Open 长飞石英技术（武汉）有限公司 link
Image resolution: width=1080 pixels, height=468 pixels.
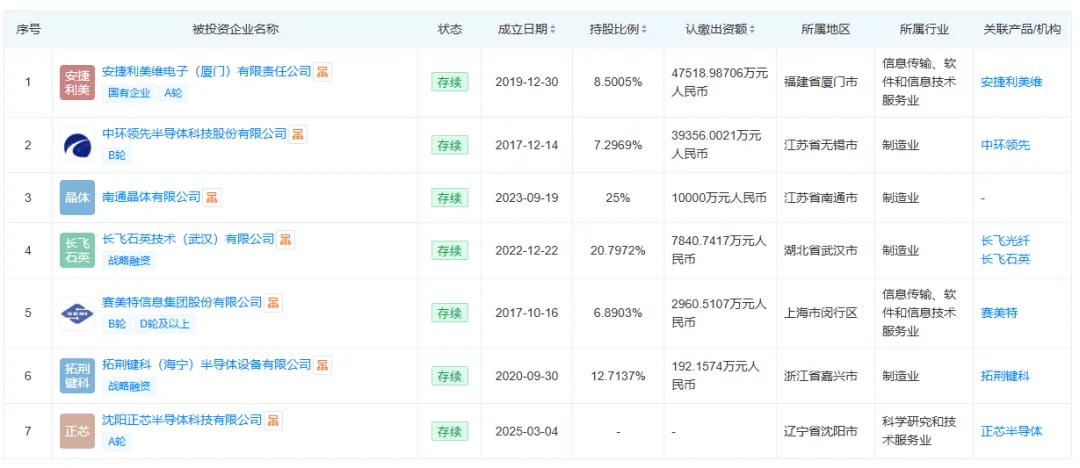click(x=188, y=239)
